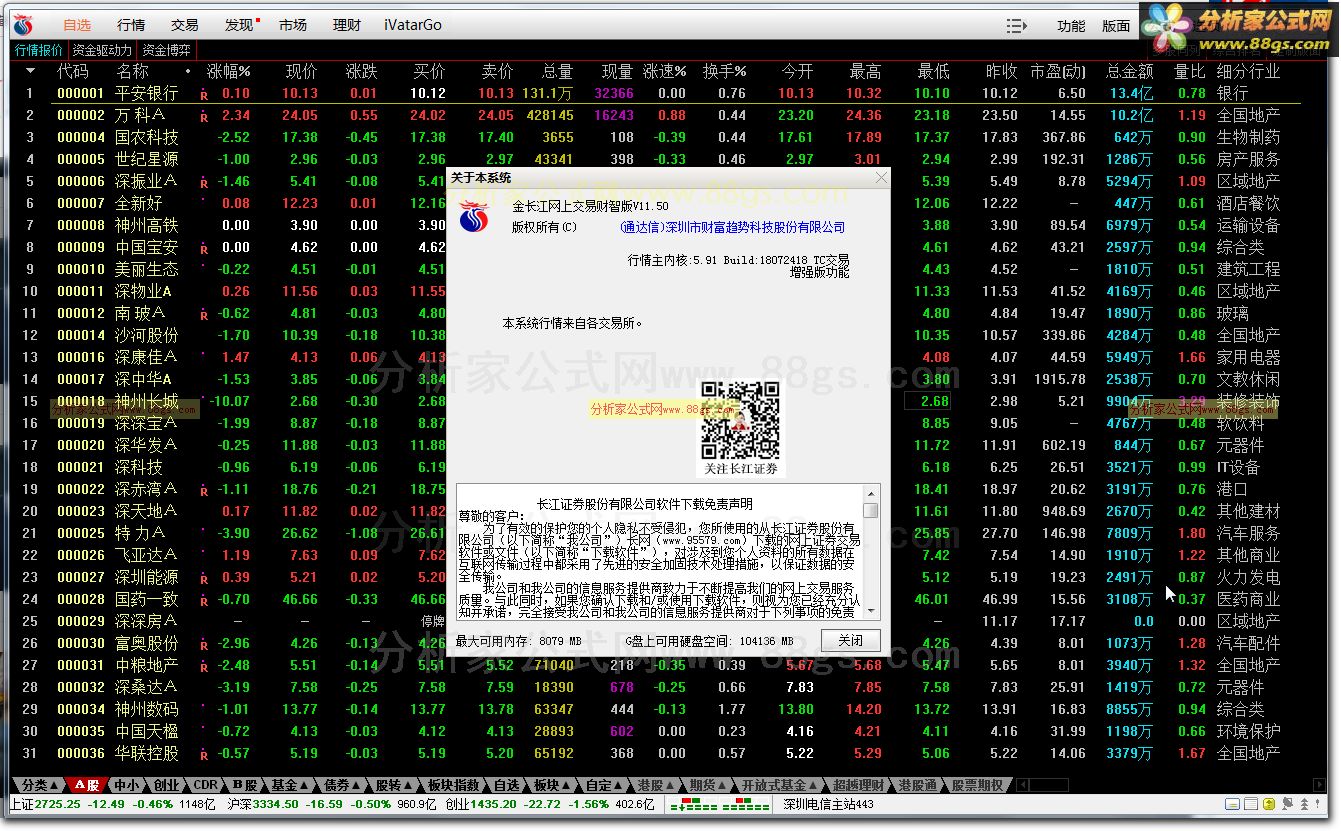This screenshot has height=831, width=1341.
Task: Click the dot marker column header beside 名称
Action: coord(188,71)
